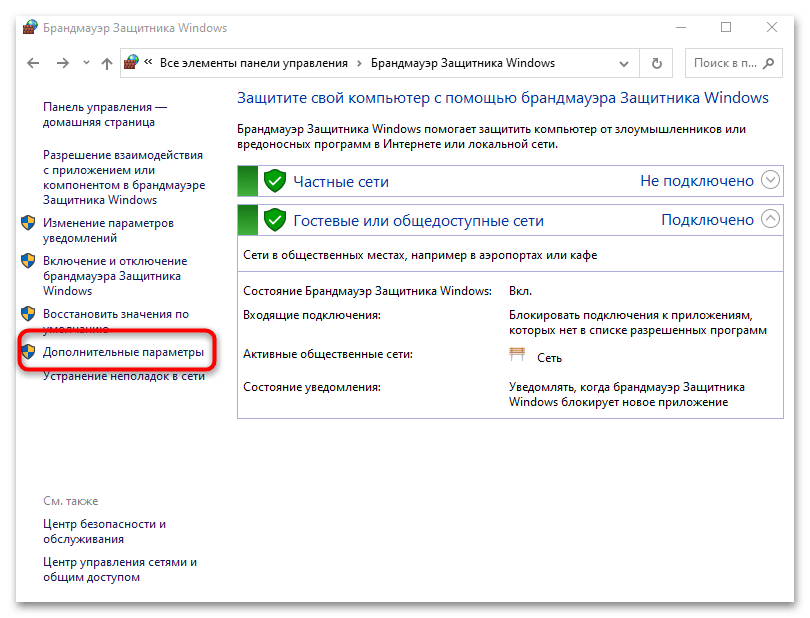Click shield icon beside 'Включение и отключение'
This screenshot has width=810, height=618.
(28, 261)
